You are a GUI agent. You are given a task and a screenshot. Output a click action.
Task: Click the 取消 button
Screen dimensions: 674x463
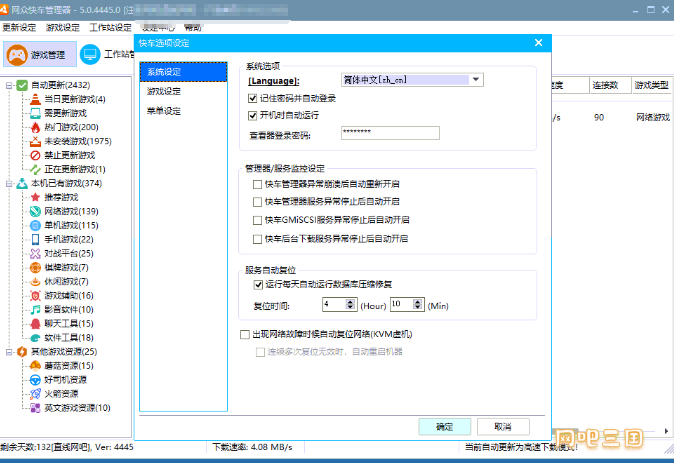click(503, 427)
